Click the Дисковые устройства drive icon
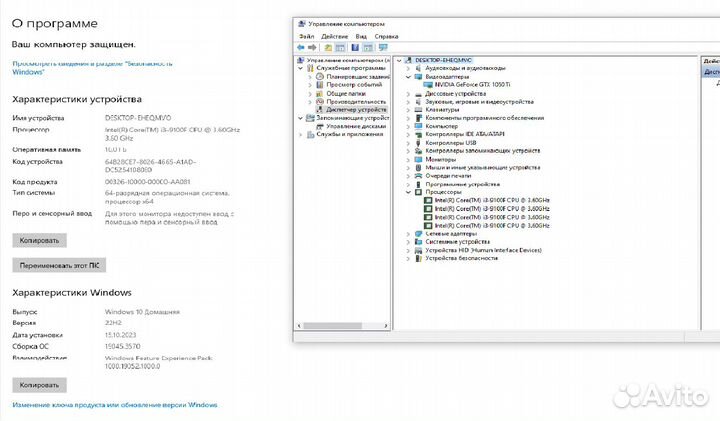Image resolution: width=720 pixels, height=421 pixels. (x=418, y=94)
